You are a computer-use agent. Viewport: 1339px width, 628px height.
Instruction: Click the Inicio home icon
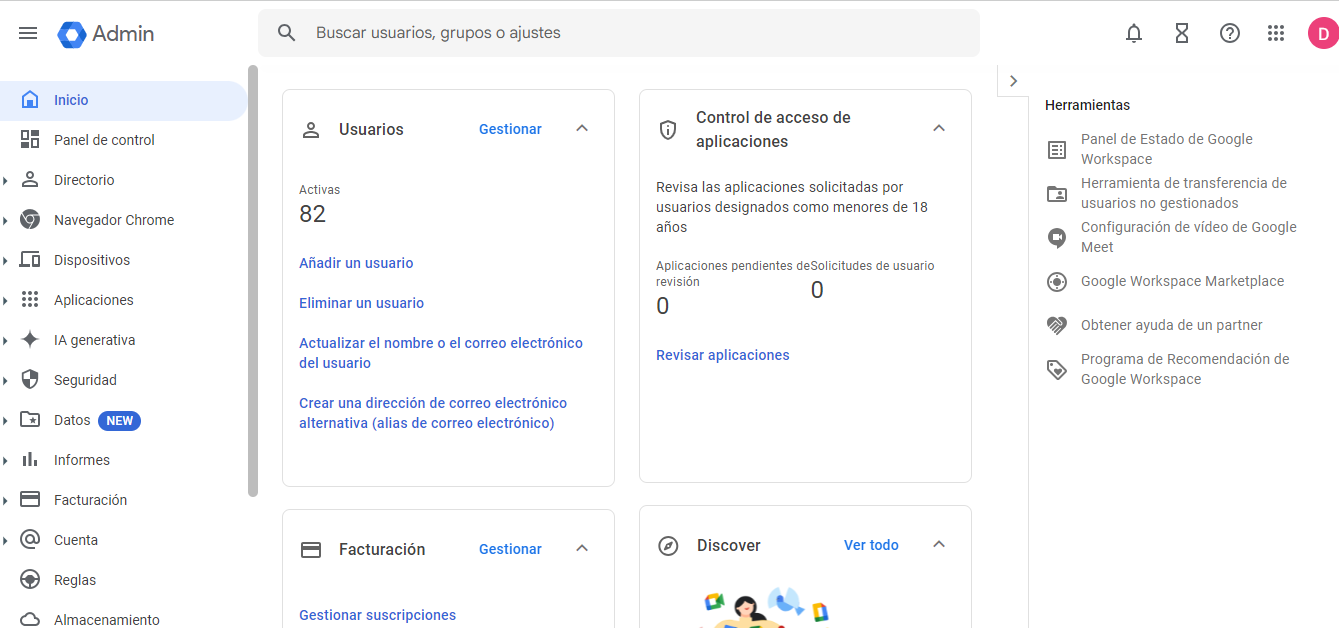[30, 100]
